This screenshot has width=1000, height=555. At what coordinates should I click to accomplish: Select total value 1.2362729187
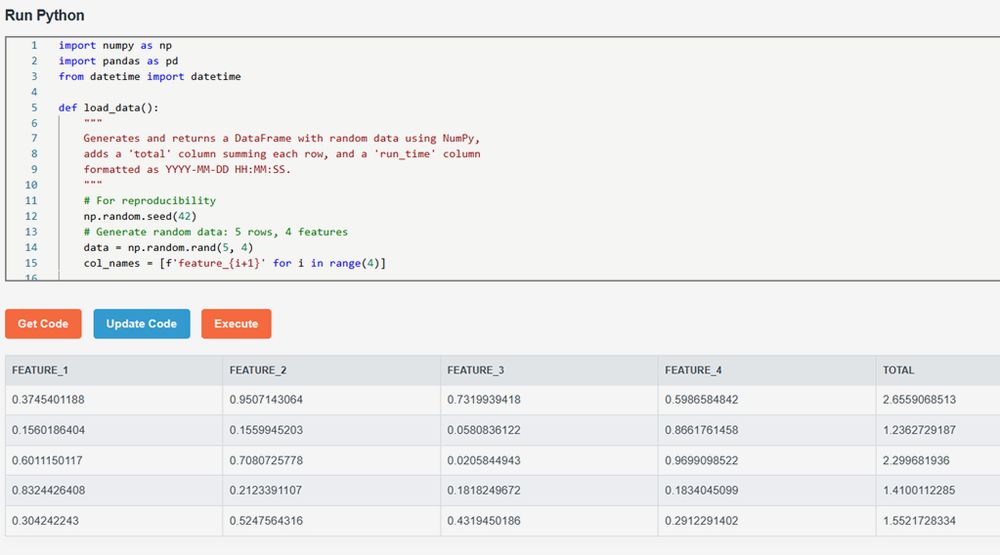pos(920,430)
